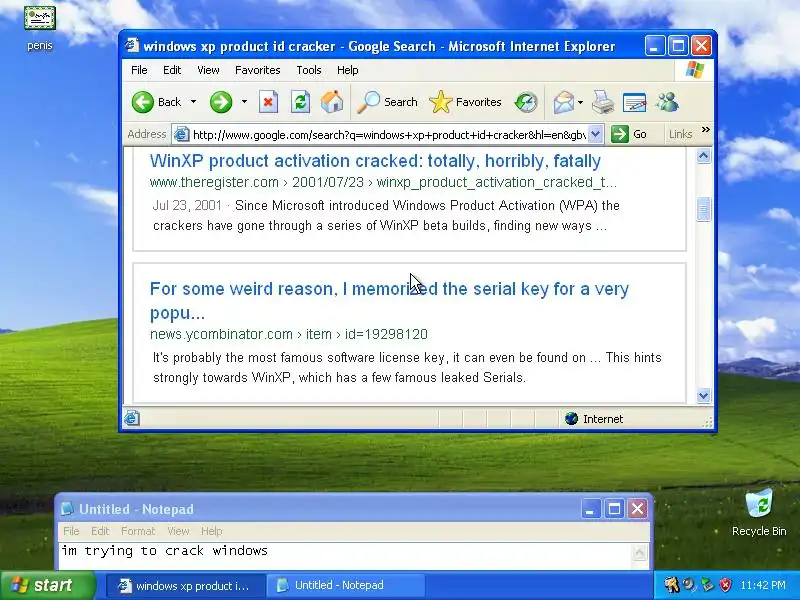Select the Recycle Bin desktop icon
Screen dimensions: 800x600
pyautogui.click(x=759, y=512)
